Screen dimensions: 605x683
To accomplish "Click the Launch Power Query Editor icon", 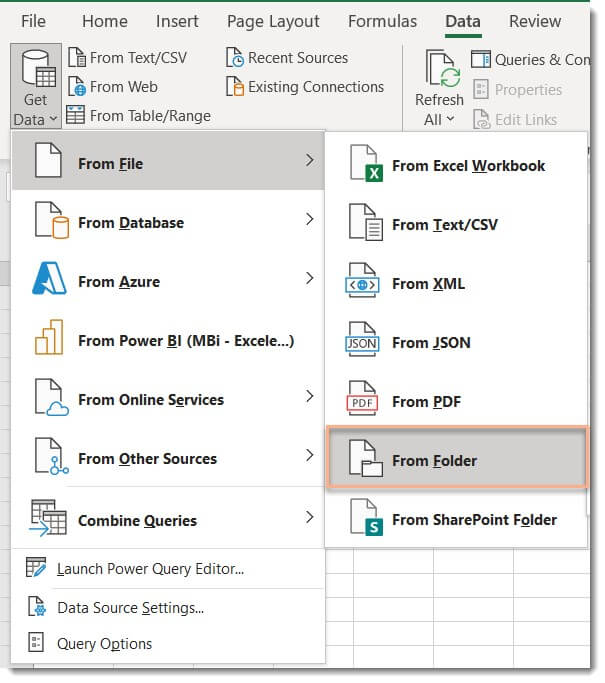I will point(36,568).
